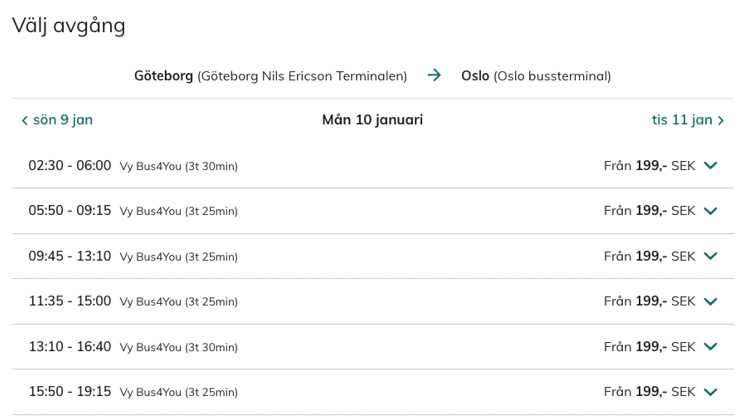Select the 02:30 - 06:00 departure time

[69, 166]
